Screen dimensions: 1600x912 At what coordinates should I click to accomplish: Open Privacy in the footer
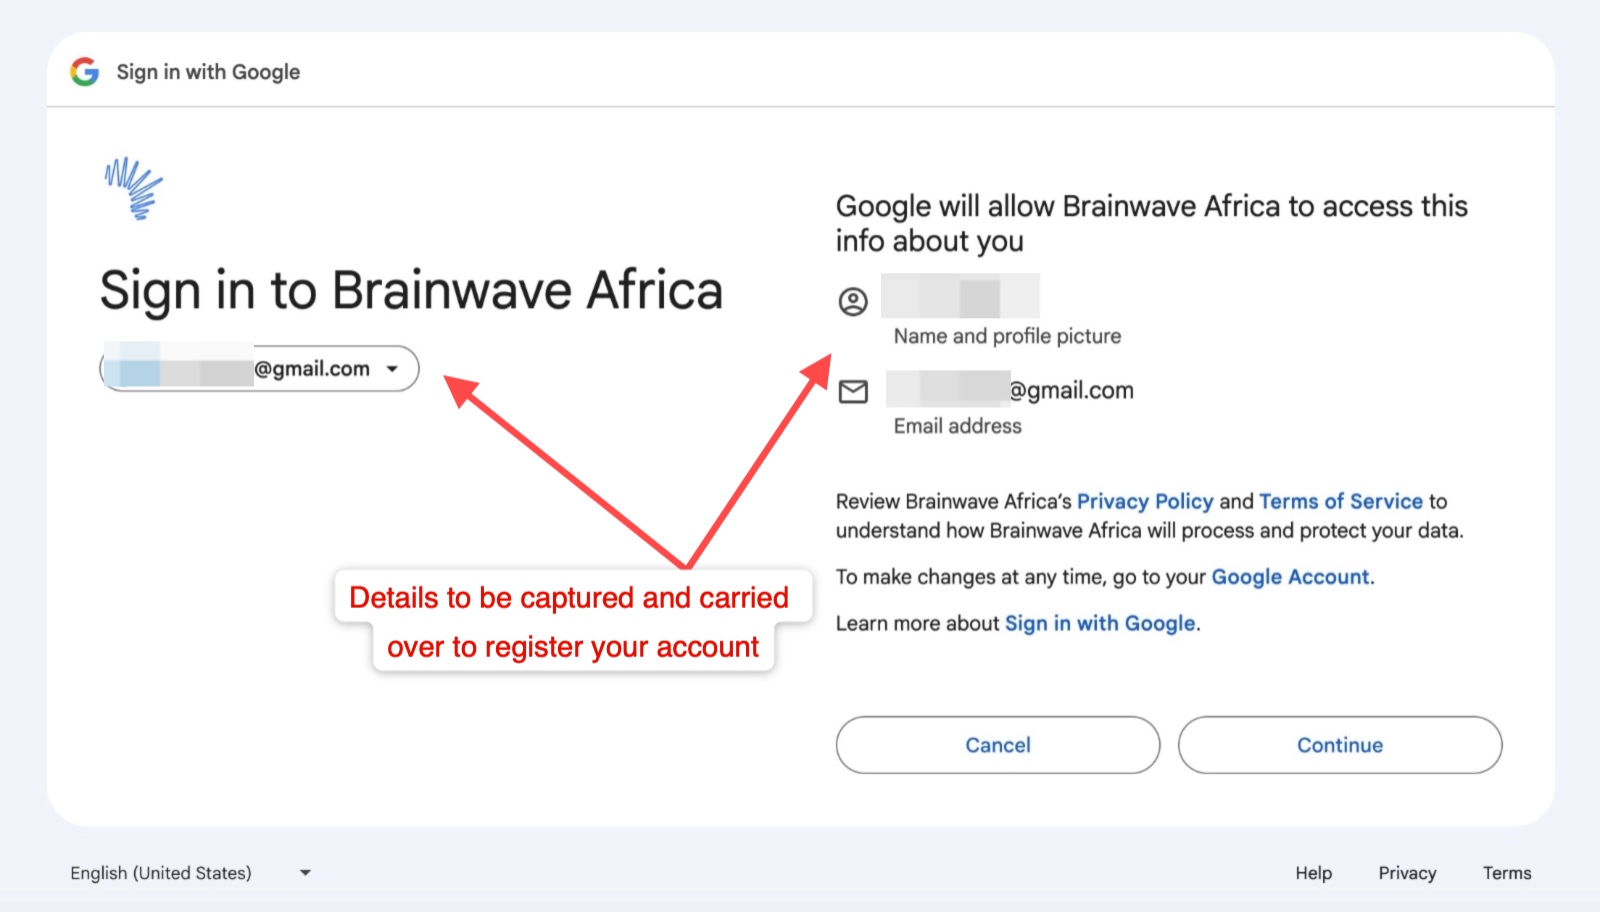[1407, 873]
